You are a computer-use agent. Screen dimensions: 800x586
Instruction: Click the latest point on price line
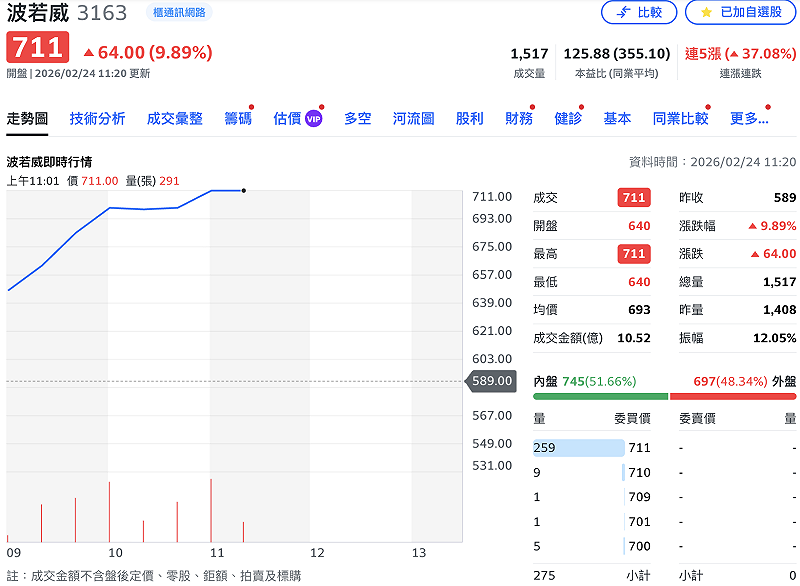click(x=243, y=190)
